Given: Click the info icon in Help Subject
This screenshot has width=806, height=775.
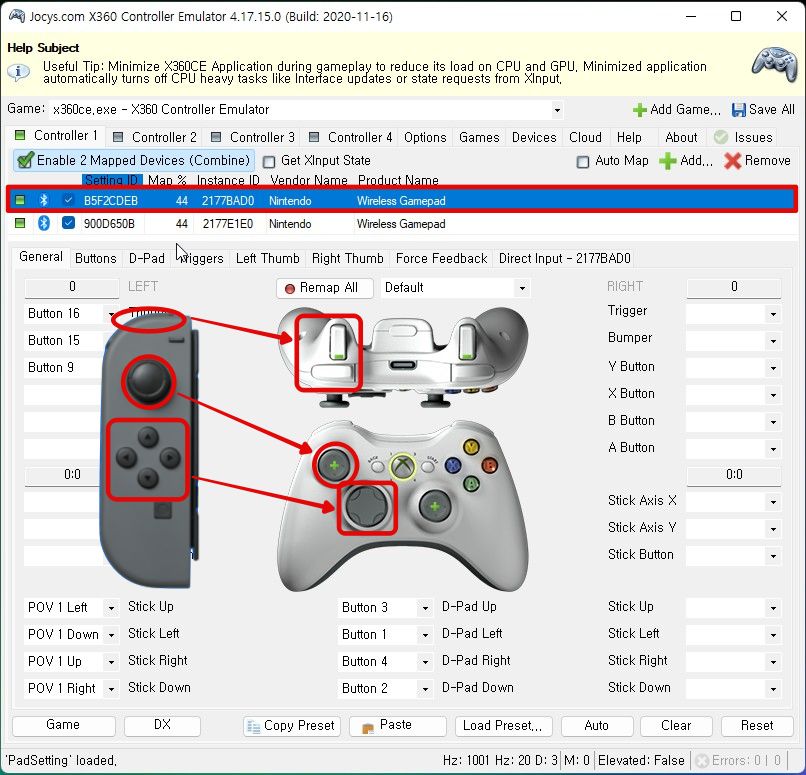Looking at the screenshot, I should 19,72.
